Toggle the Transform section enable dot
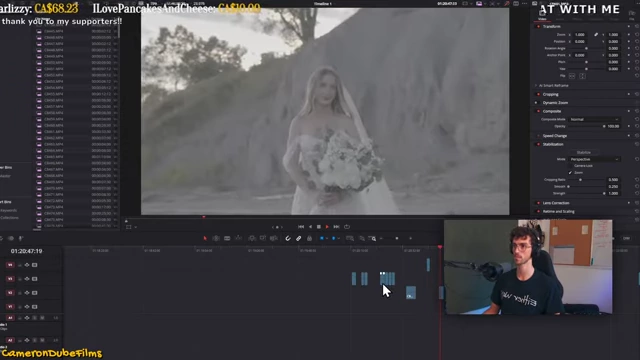Screen dimensions: 640x360 click(x=538, y=27)
